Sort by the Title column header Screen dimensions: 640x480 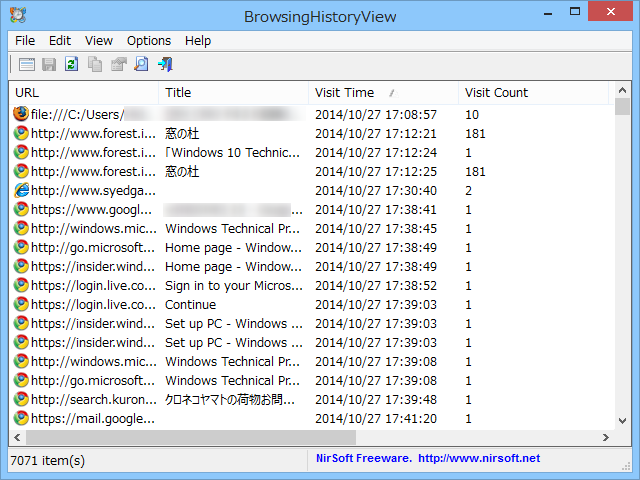(x=233, y=93)
